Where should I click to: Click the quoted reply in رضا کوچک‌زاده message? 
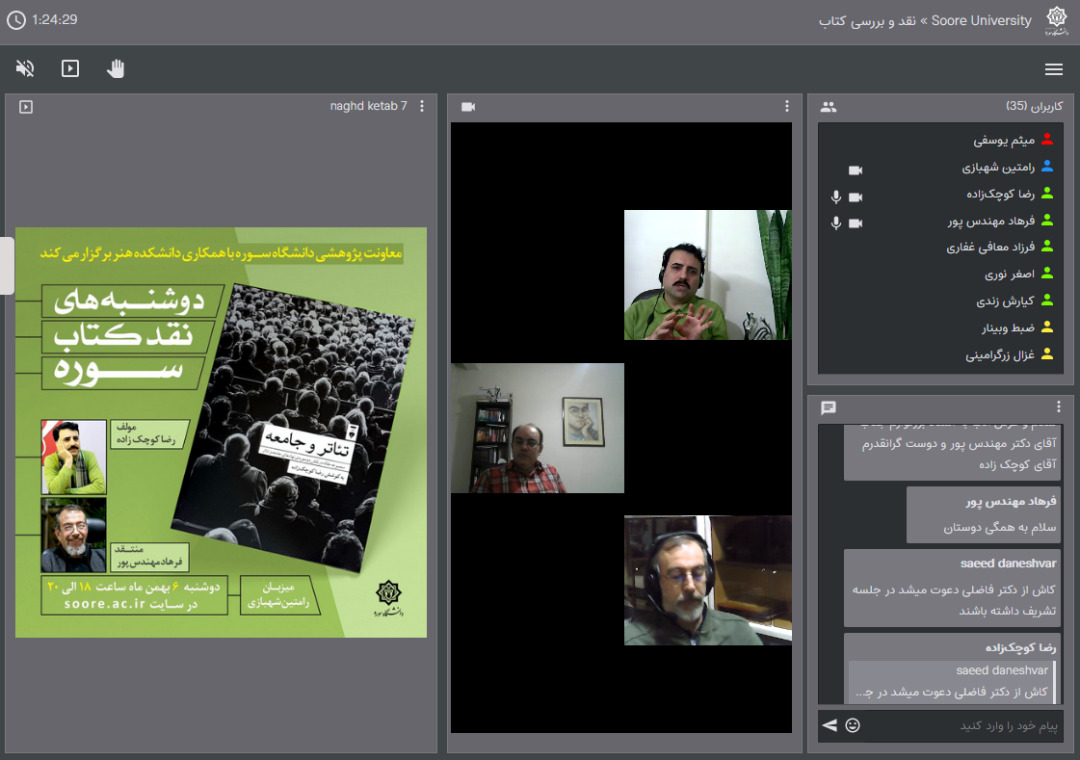coord(952,681)
